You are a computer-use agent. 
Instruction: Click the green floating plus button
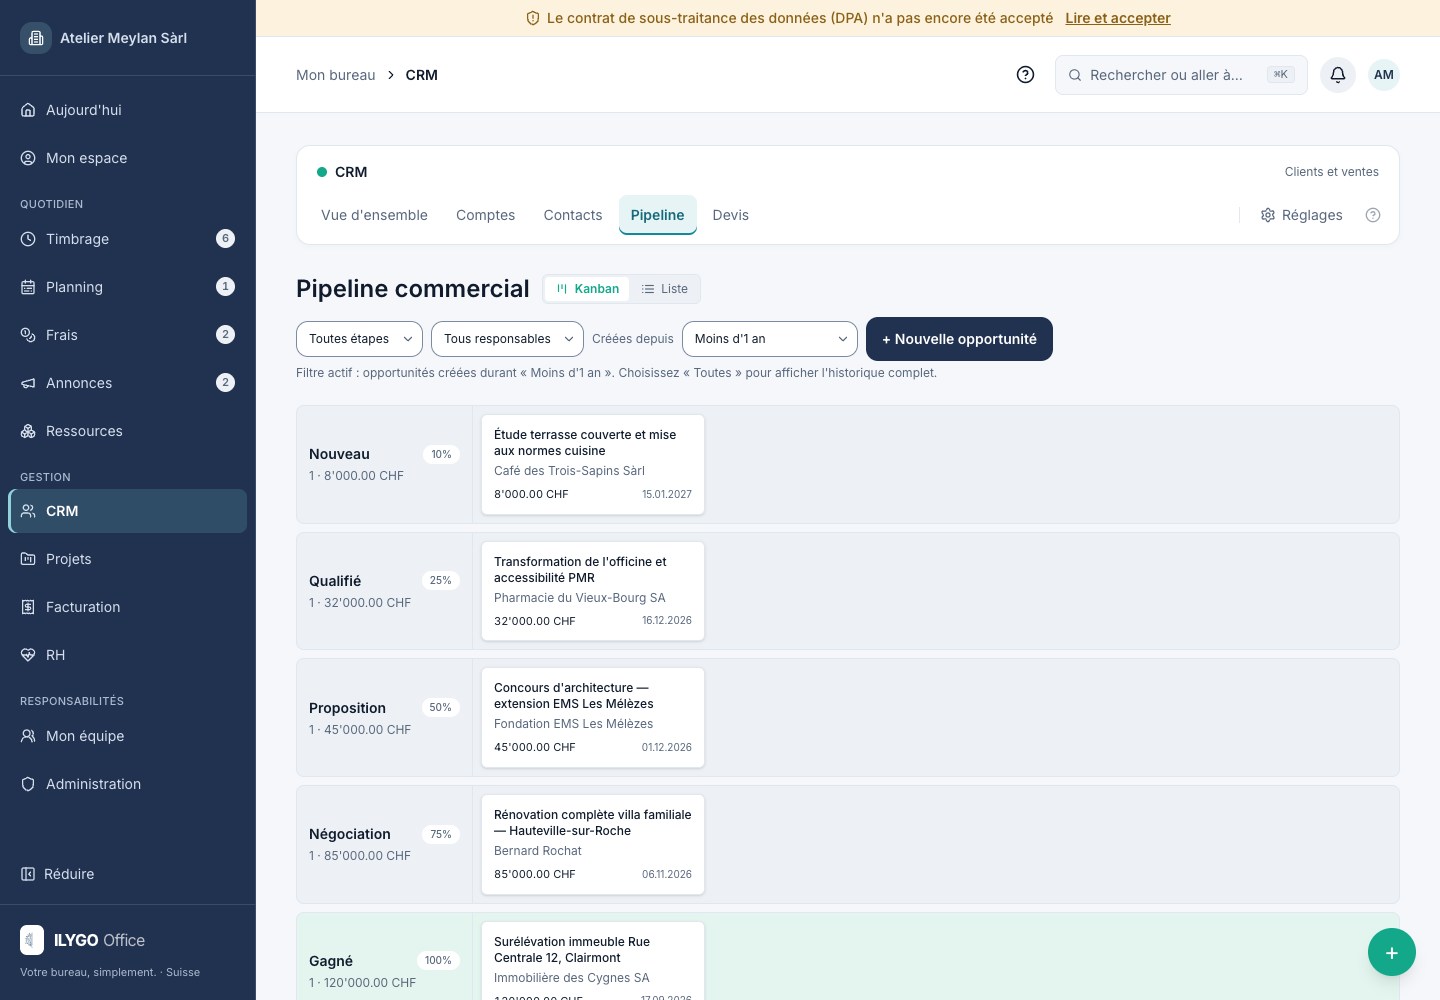click(1392, 952)
